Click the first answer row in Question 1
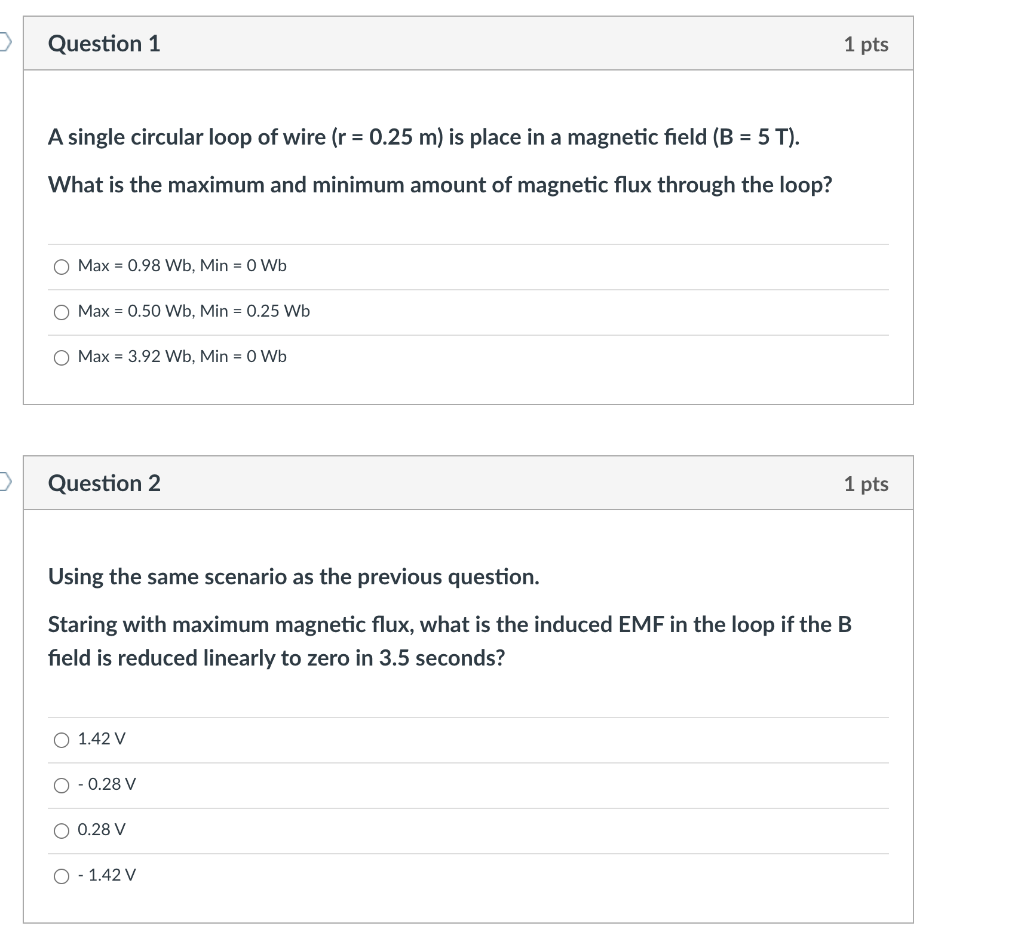This screenshot has width=1024, height=932. 180,266
